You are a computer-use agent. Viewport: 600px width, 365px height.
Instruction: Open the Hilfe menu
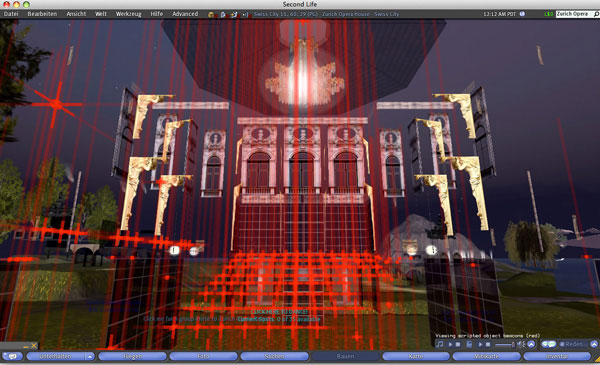pos(157,14)
